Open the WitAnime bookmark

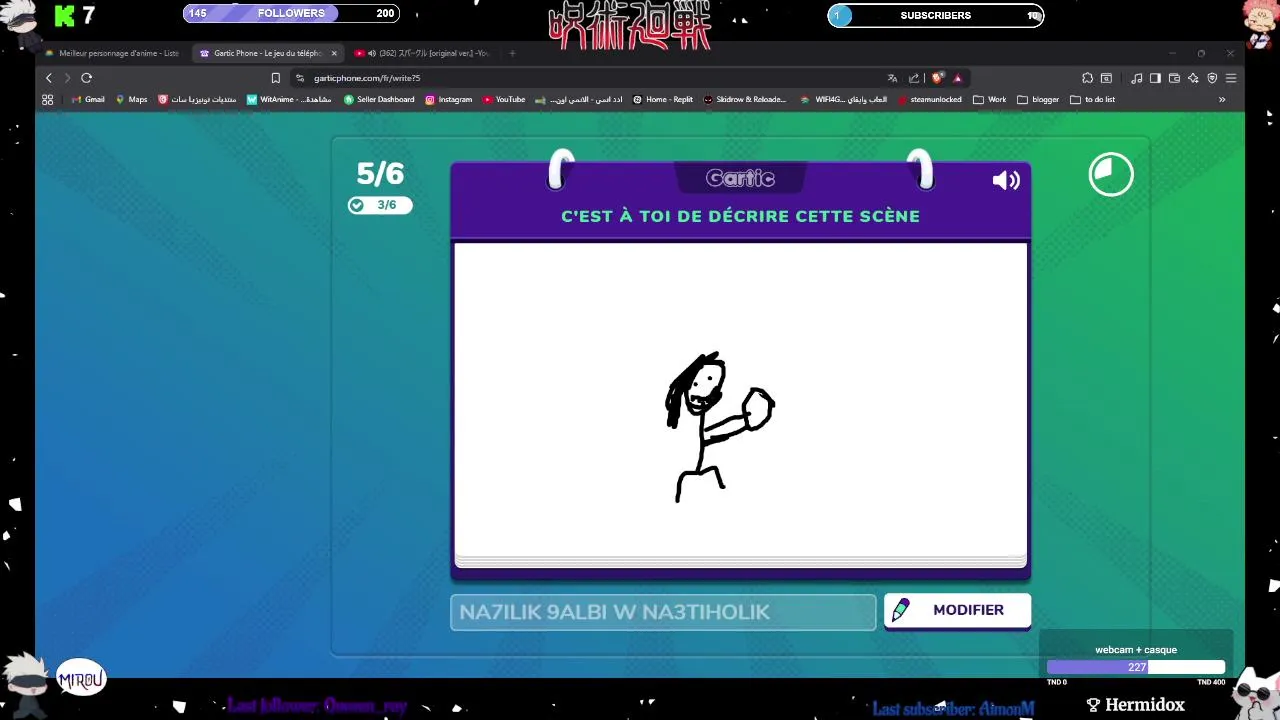289,100
